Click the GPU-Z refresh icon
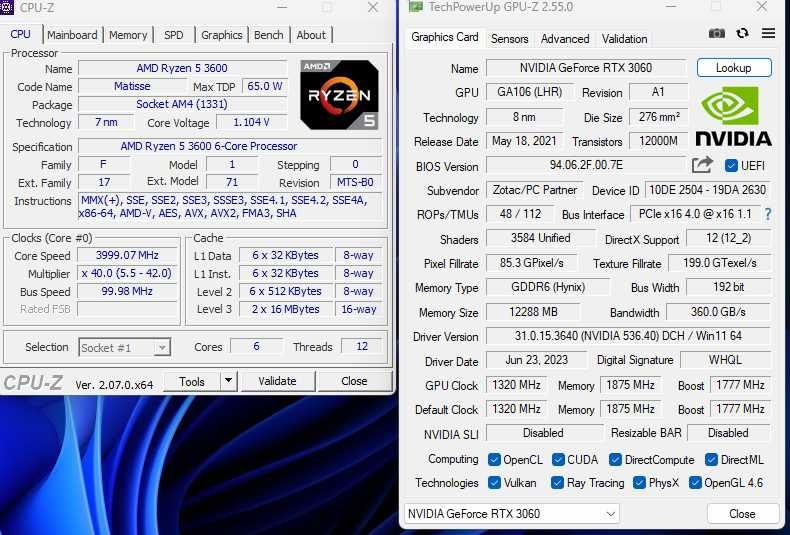Image resolution: width=790 pixels, height=535 pixels. click(742, 33)
